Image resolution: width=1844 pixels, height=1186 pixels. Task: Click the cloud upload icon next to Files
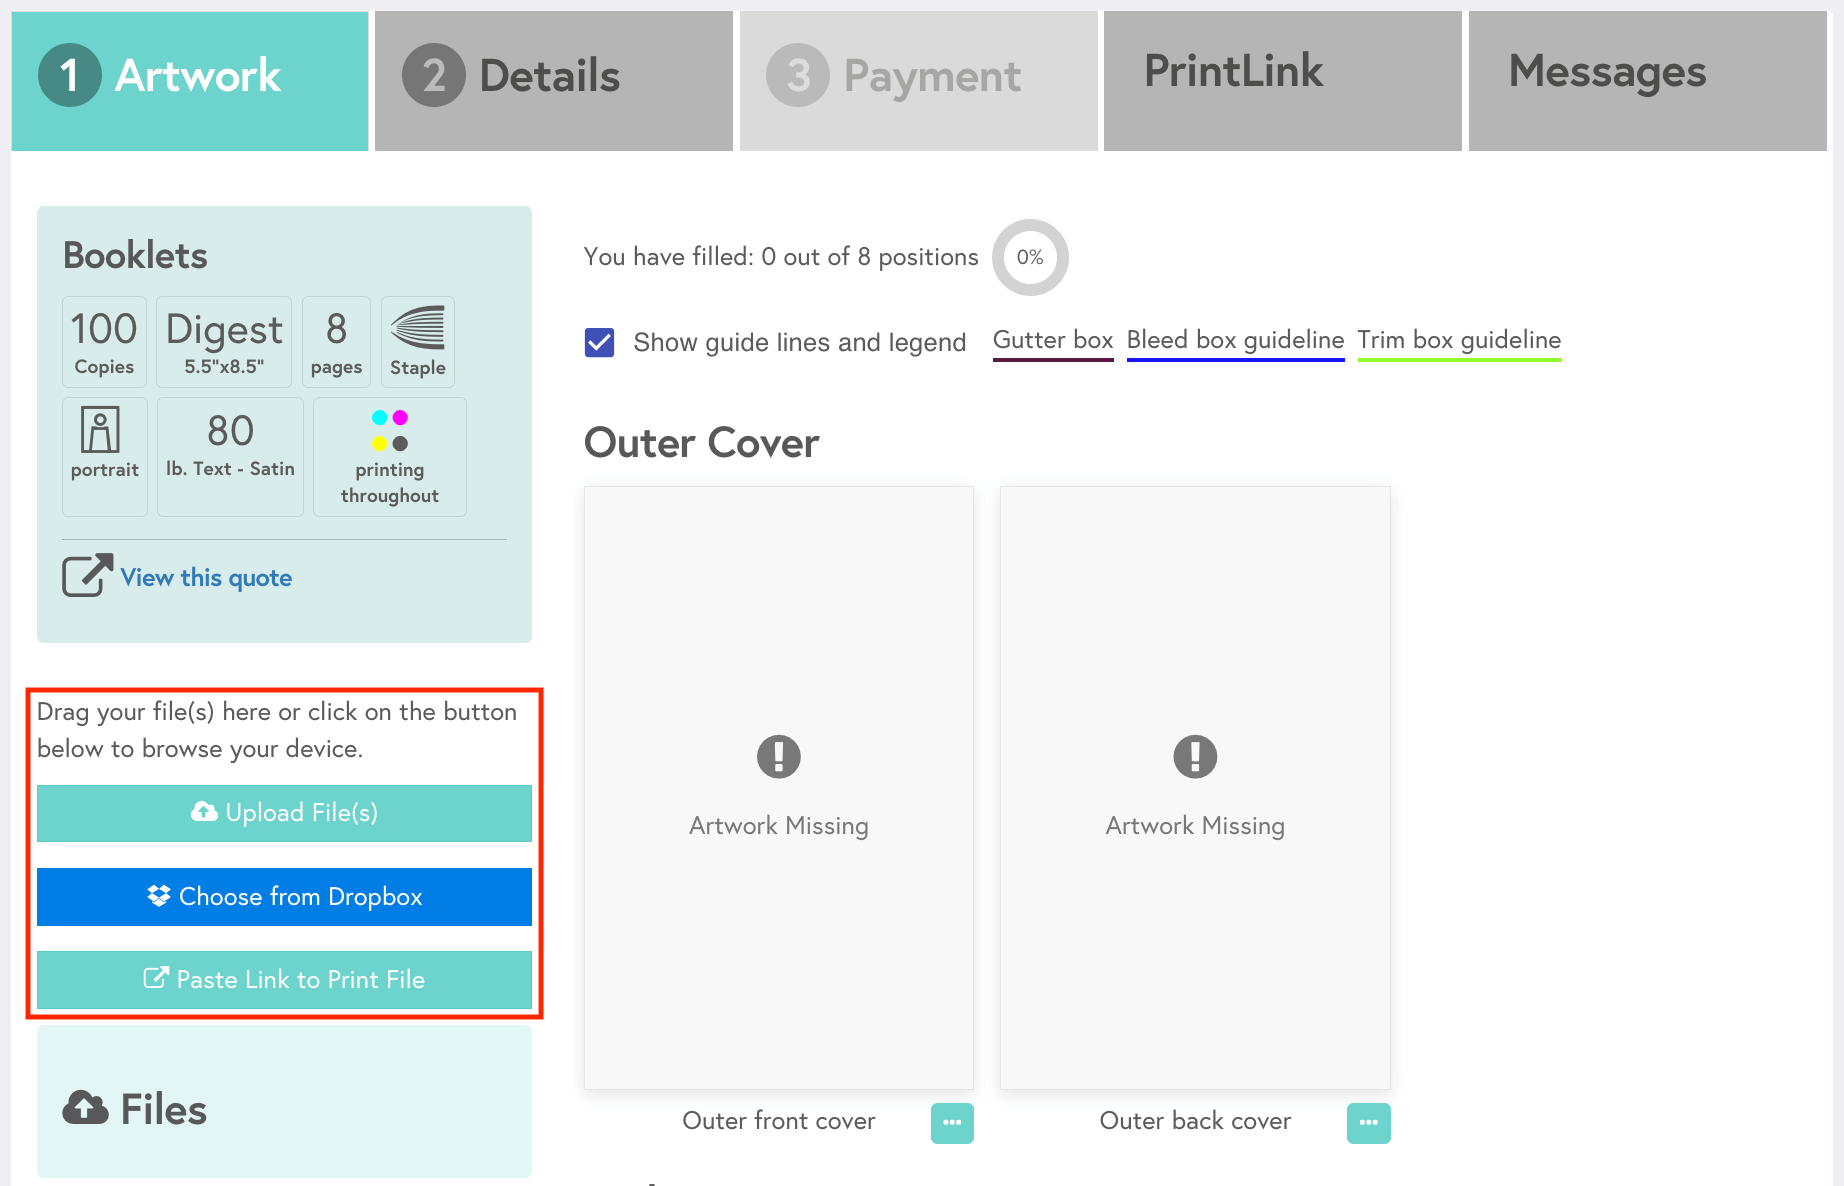(86, 1108)
